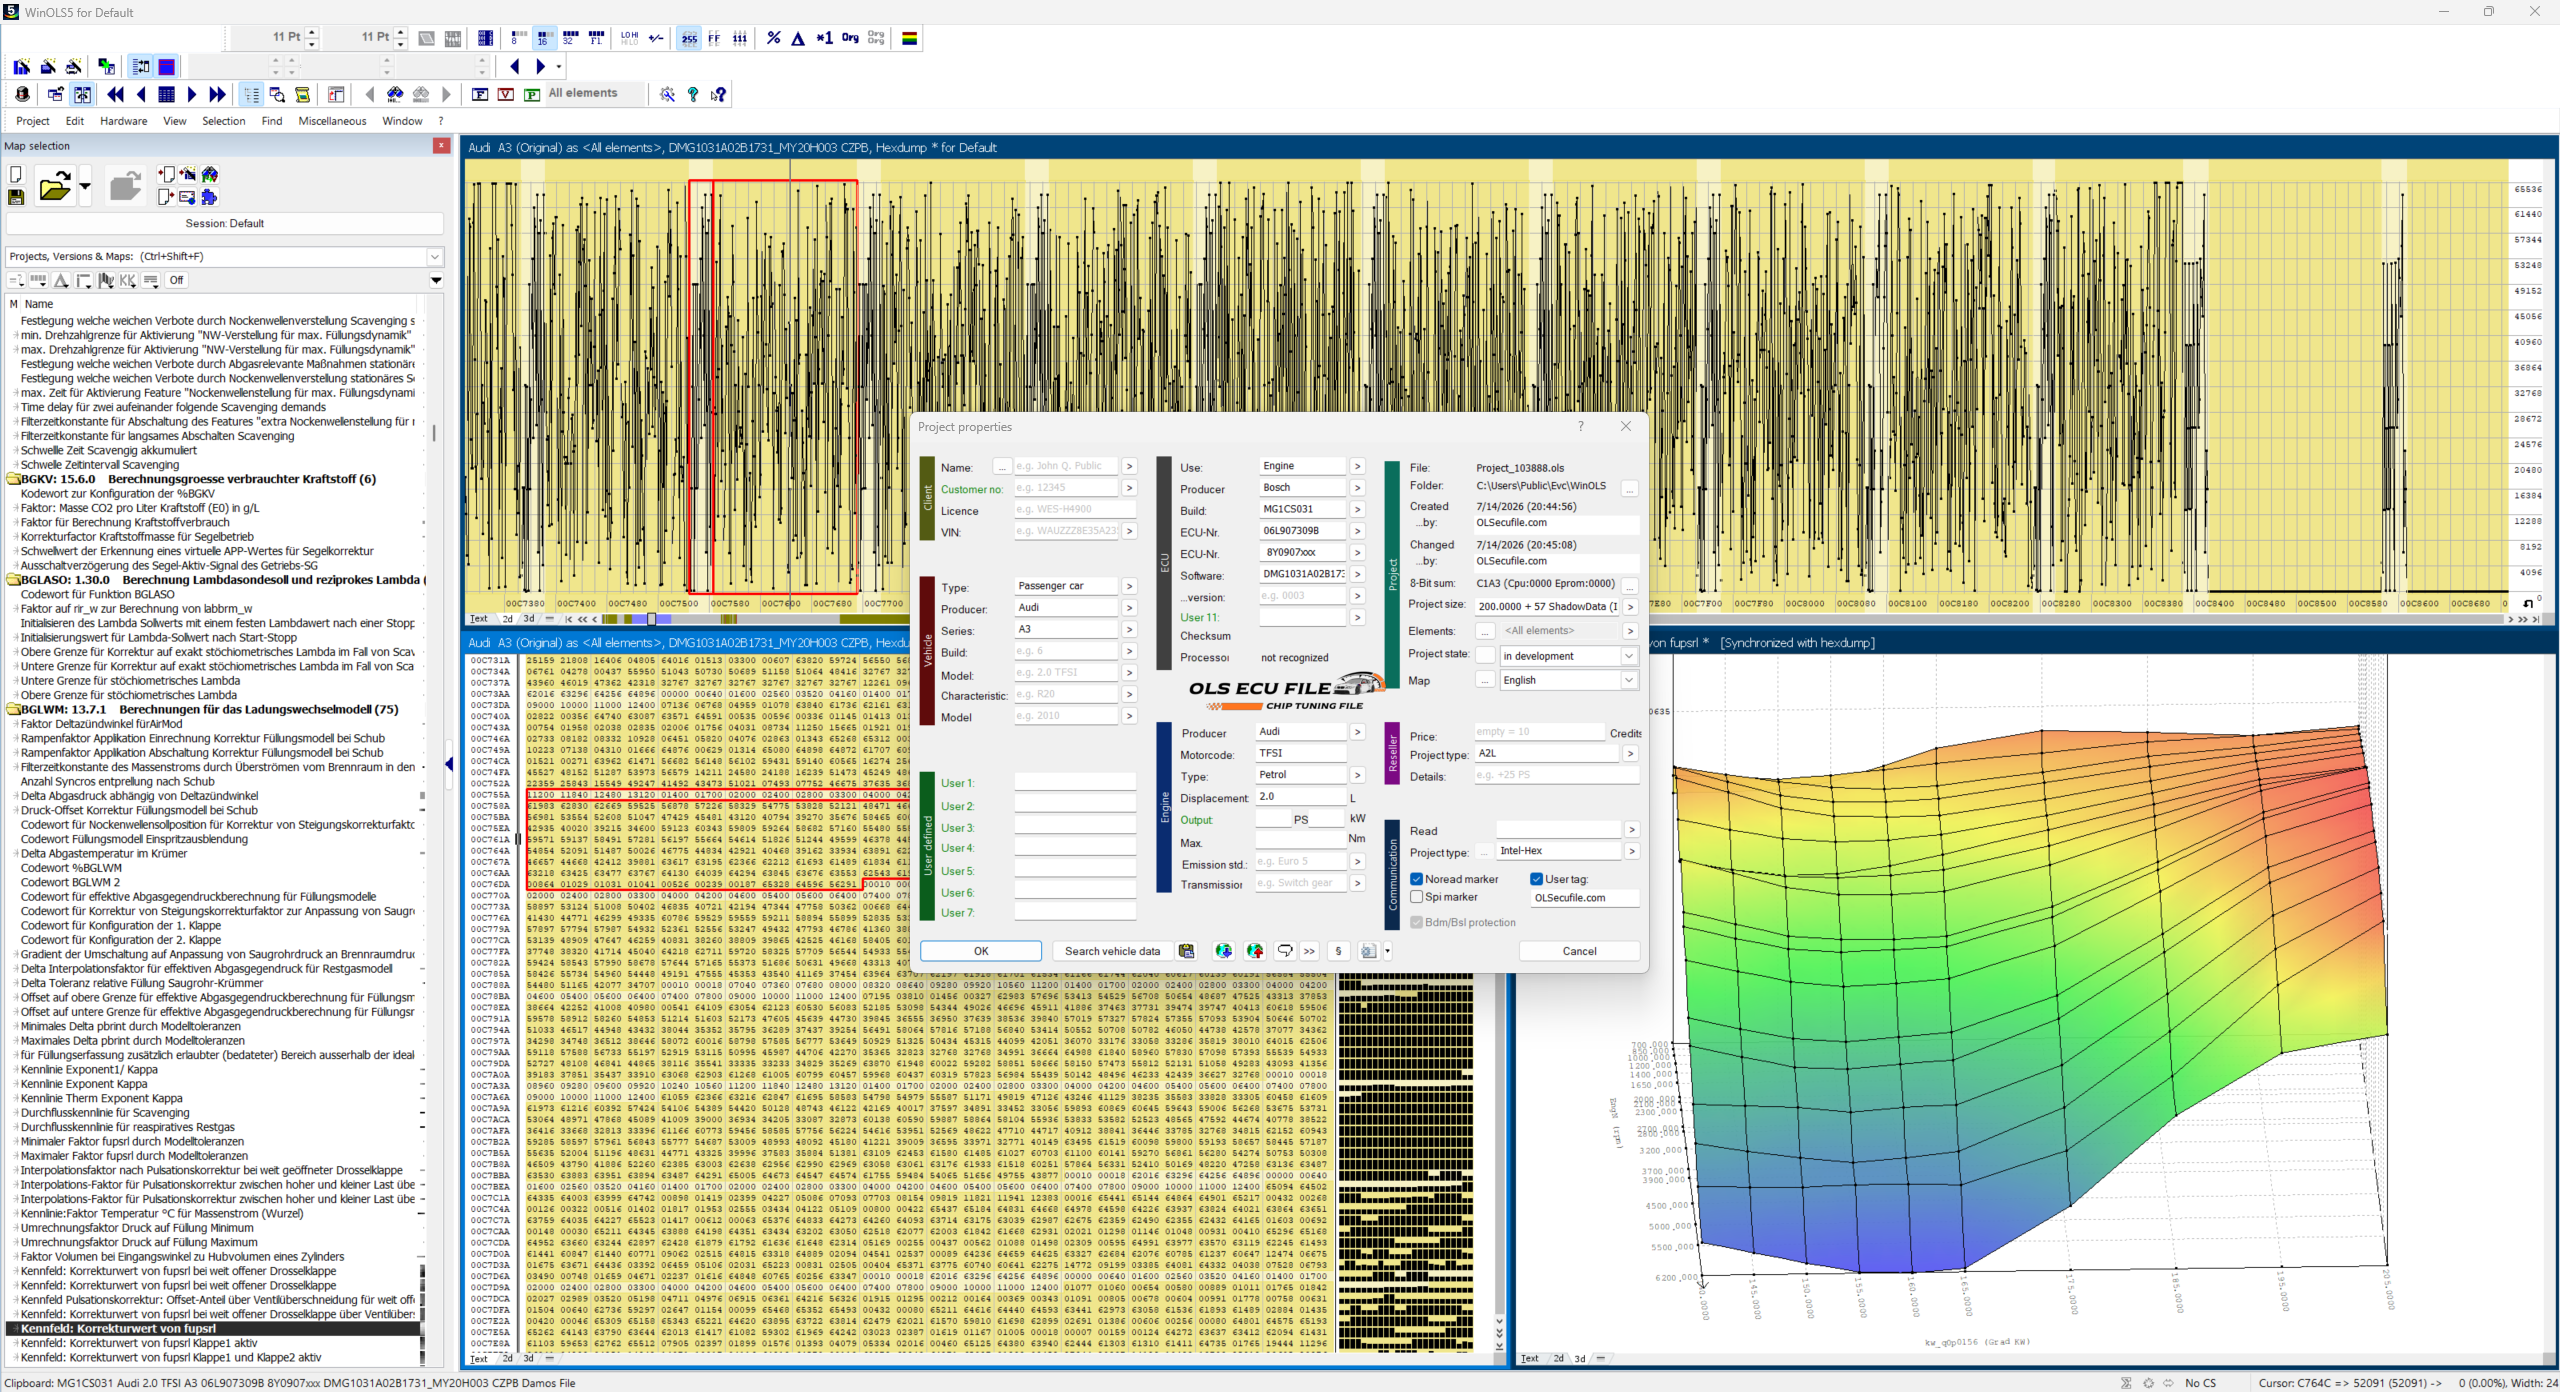Open the Window menu
2560x1392 pixels.
[402, 121]
